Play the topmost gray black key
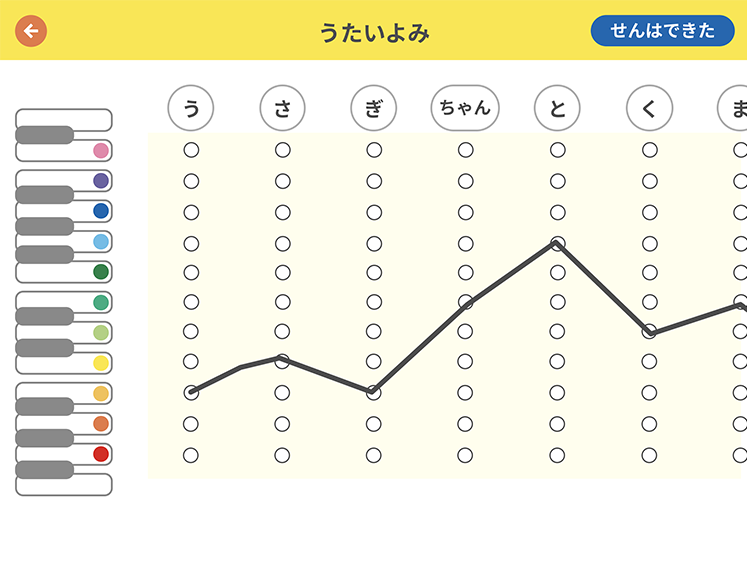This screenshot has height=563, width=747. (x=45, y=135)
